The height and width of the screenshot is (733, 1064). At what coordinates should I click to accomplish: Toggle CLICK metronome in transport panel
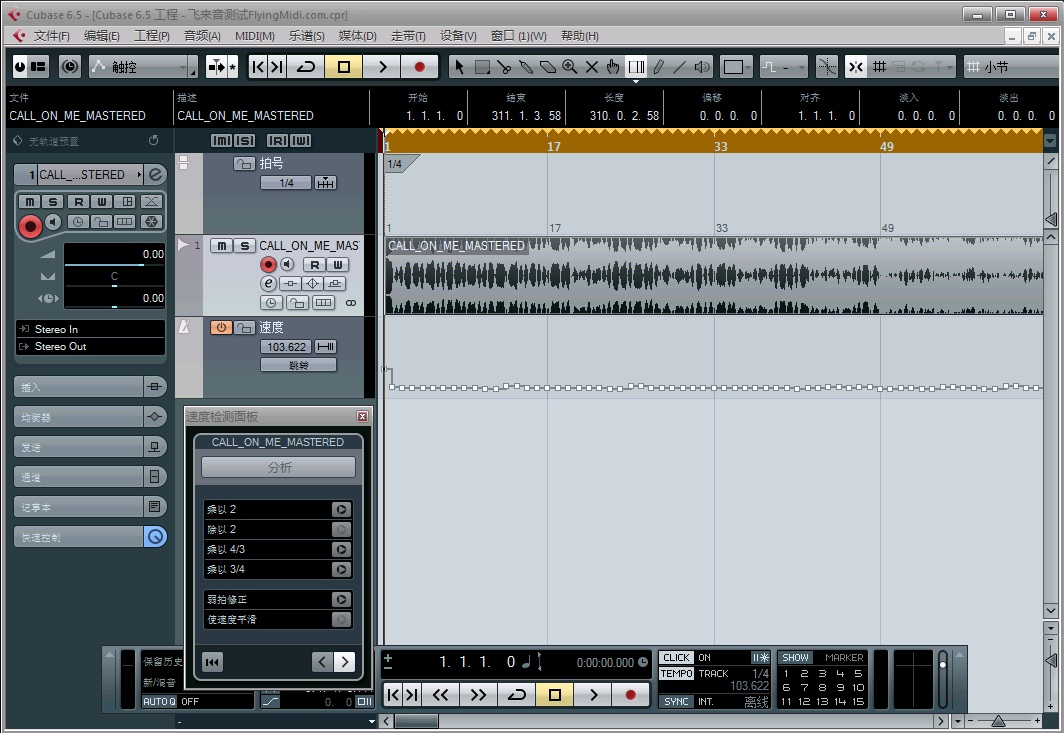(x=677, y=657)
